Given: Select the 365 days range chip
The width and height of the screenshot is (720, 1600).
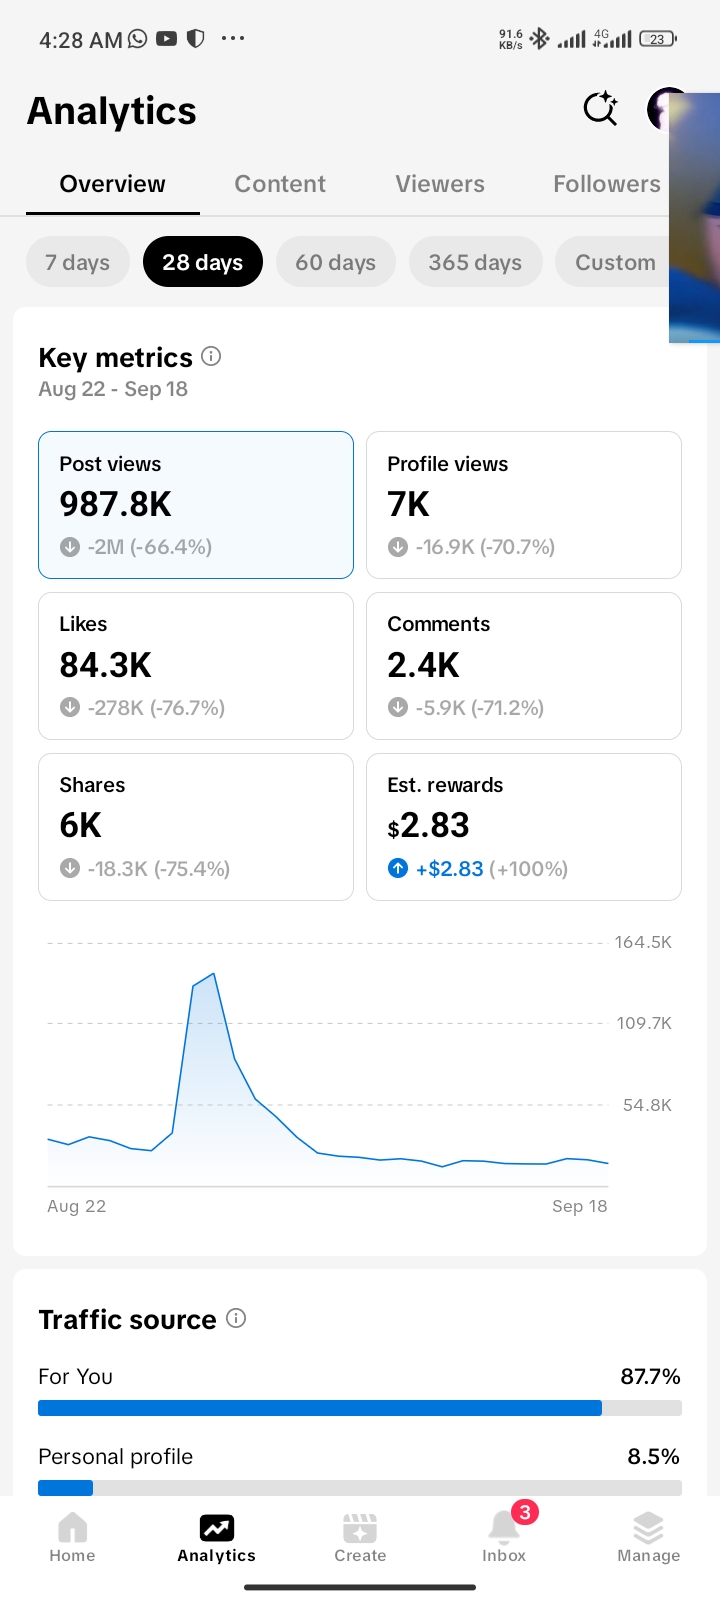Looking at the screenshot, I should 475,262.
